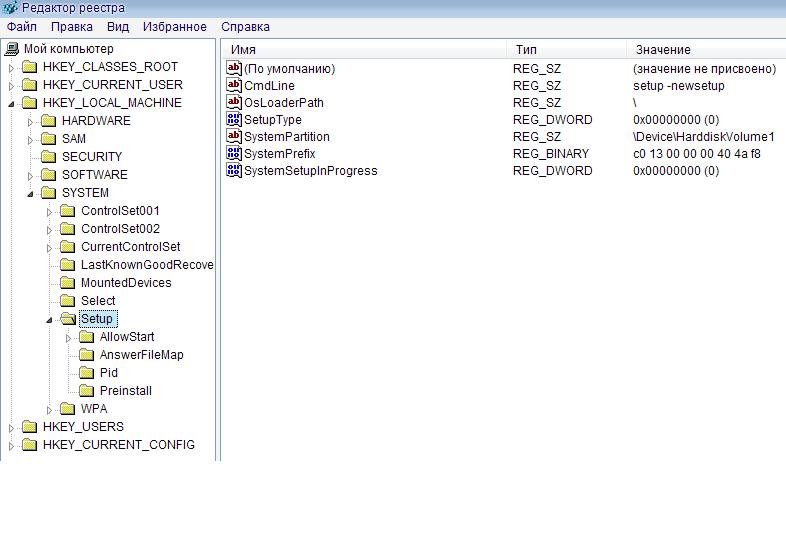Collapse the Setup key branch
The width and height of the screenshot is (786, 545).
pos(50,320)
